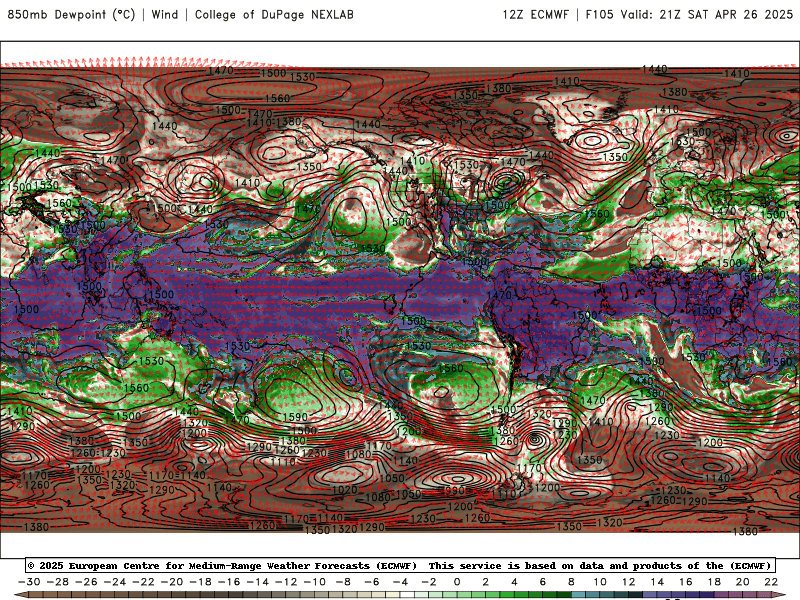Click the 'Wind' label in header
Screen dimensions: 800x600
[165, 14]
